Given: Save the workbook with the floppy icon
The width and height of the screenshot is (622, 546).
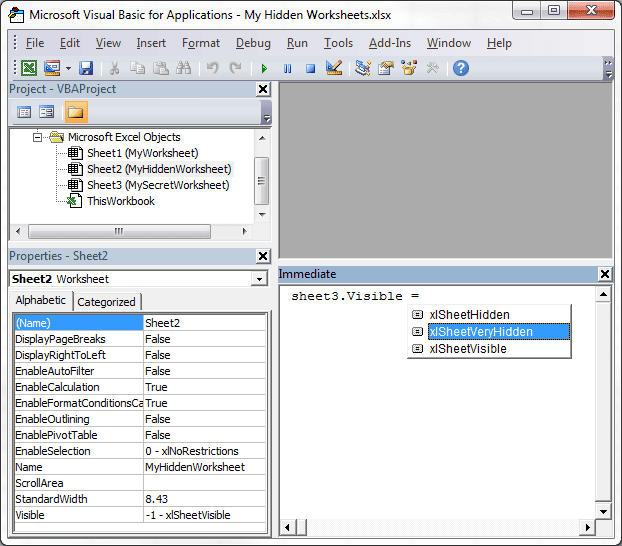Looking at the screenshot, I should click(x=86, y=68).
